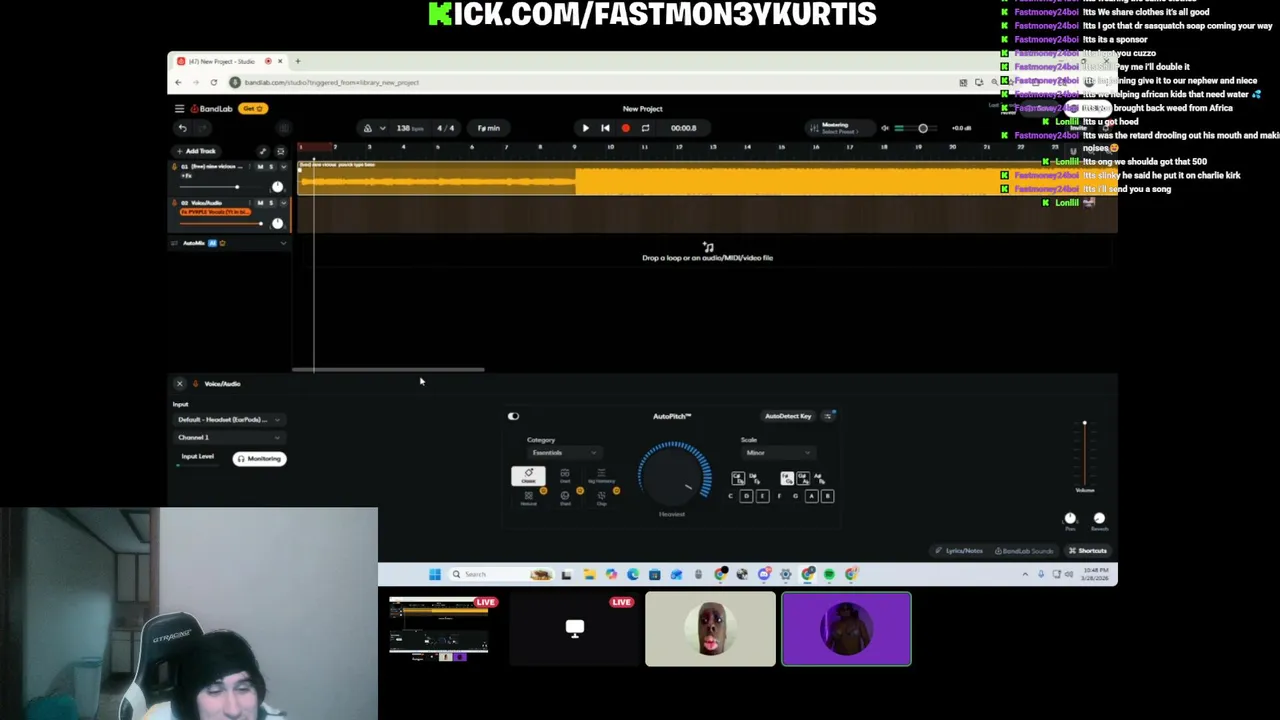Click the yellow Get membership button
1280x720 pixels.
pos(253,109)
